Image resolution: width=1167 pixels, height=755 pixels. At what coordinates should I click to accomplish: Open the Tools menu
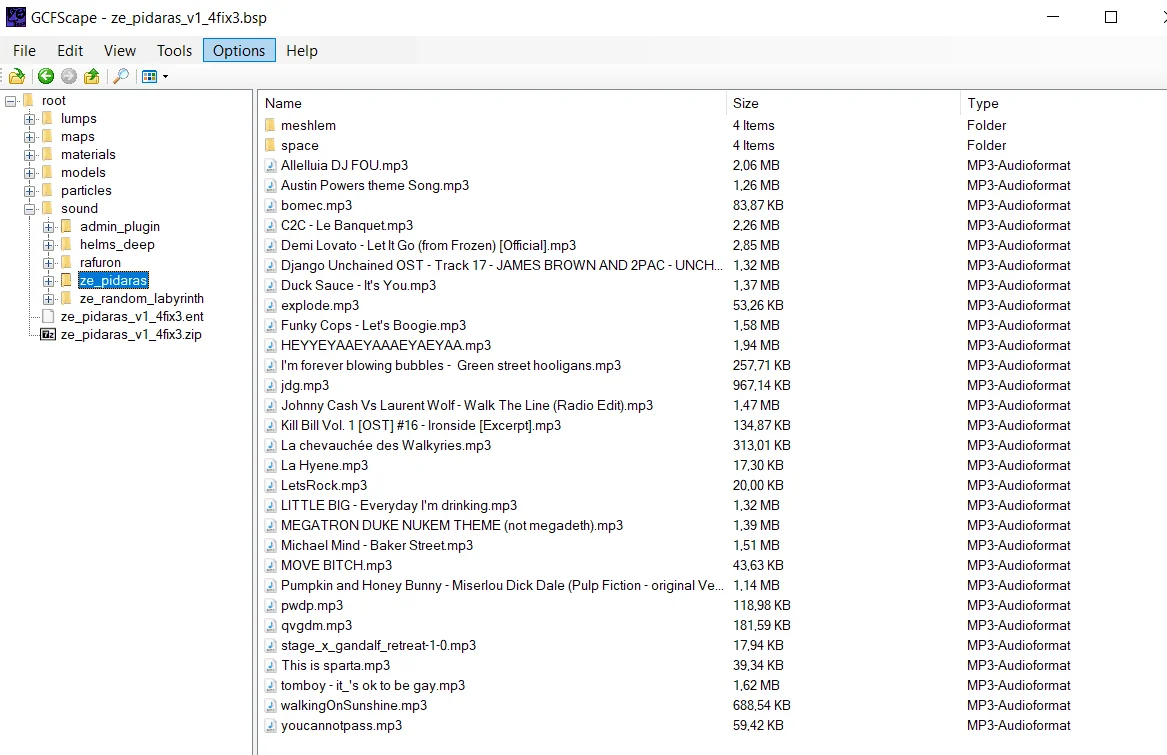(174, 51)
